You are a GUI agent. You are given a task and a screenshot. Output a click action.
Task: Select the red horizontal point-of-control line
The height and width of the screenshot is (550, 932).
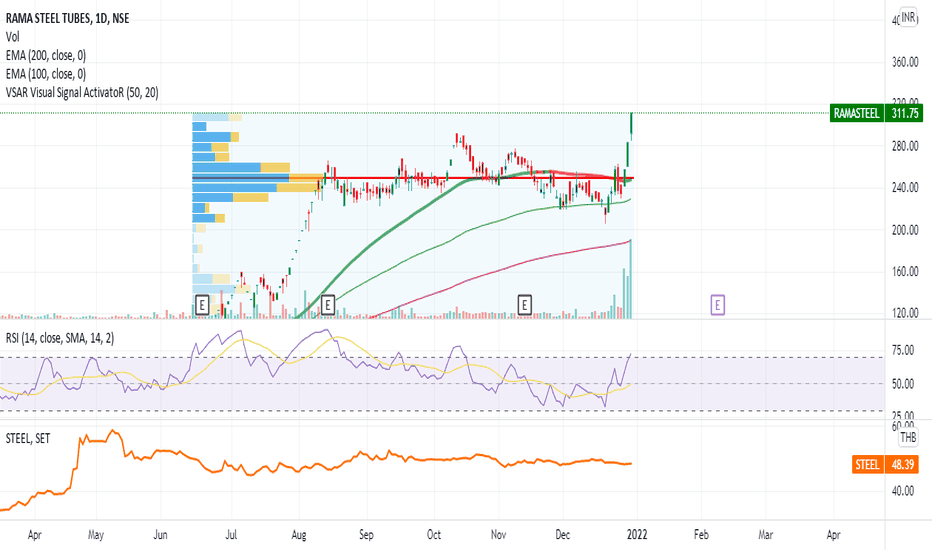413,178
